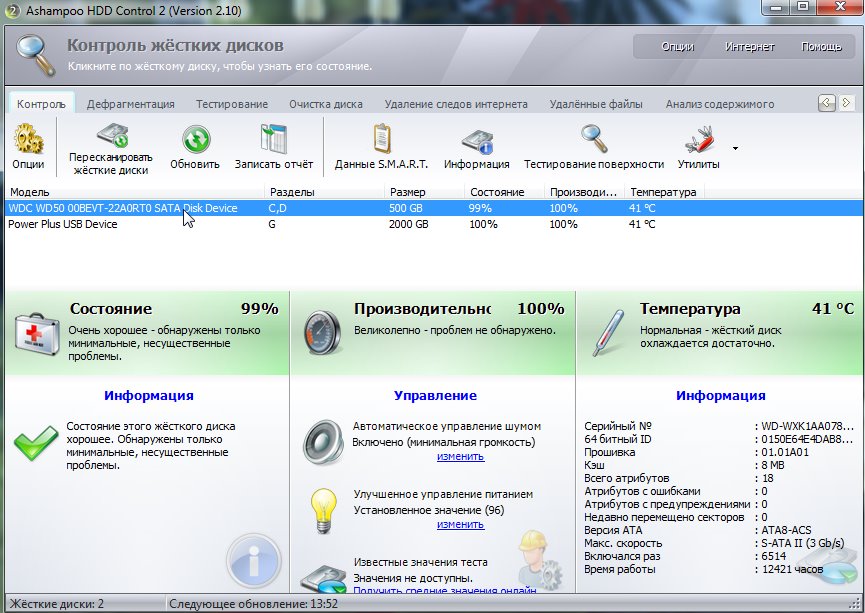
Task: Click the Интернет button in header
Action: (749, 47)
